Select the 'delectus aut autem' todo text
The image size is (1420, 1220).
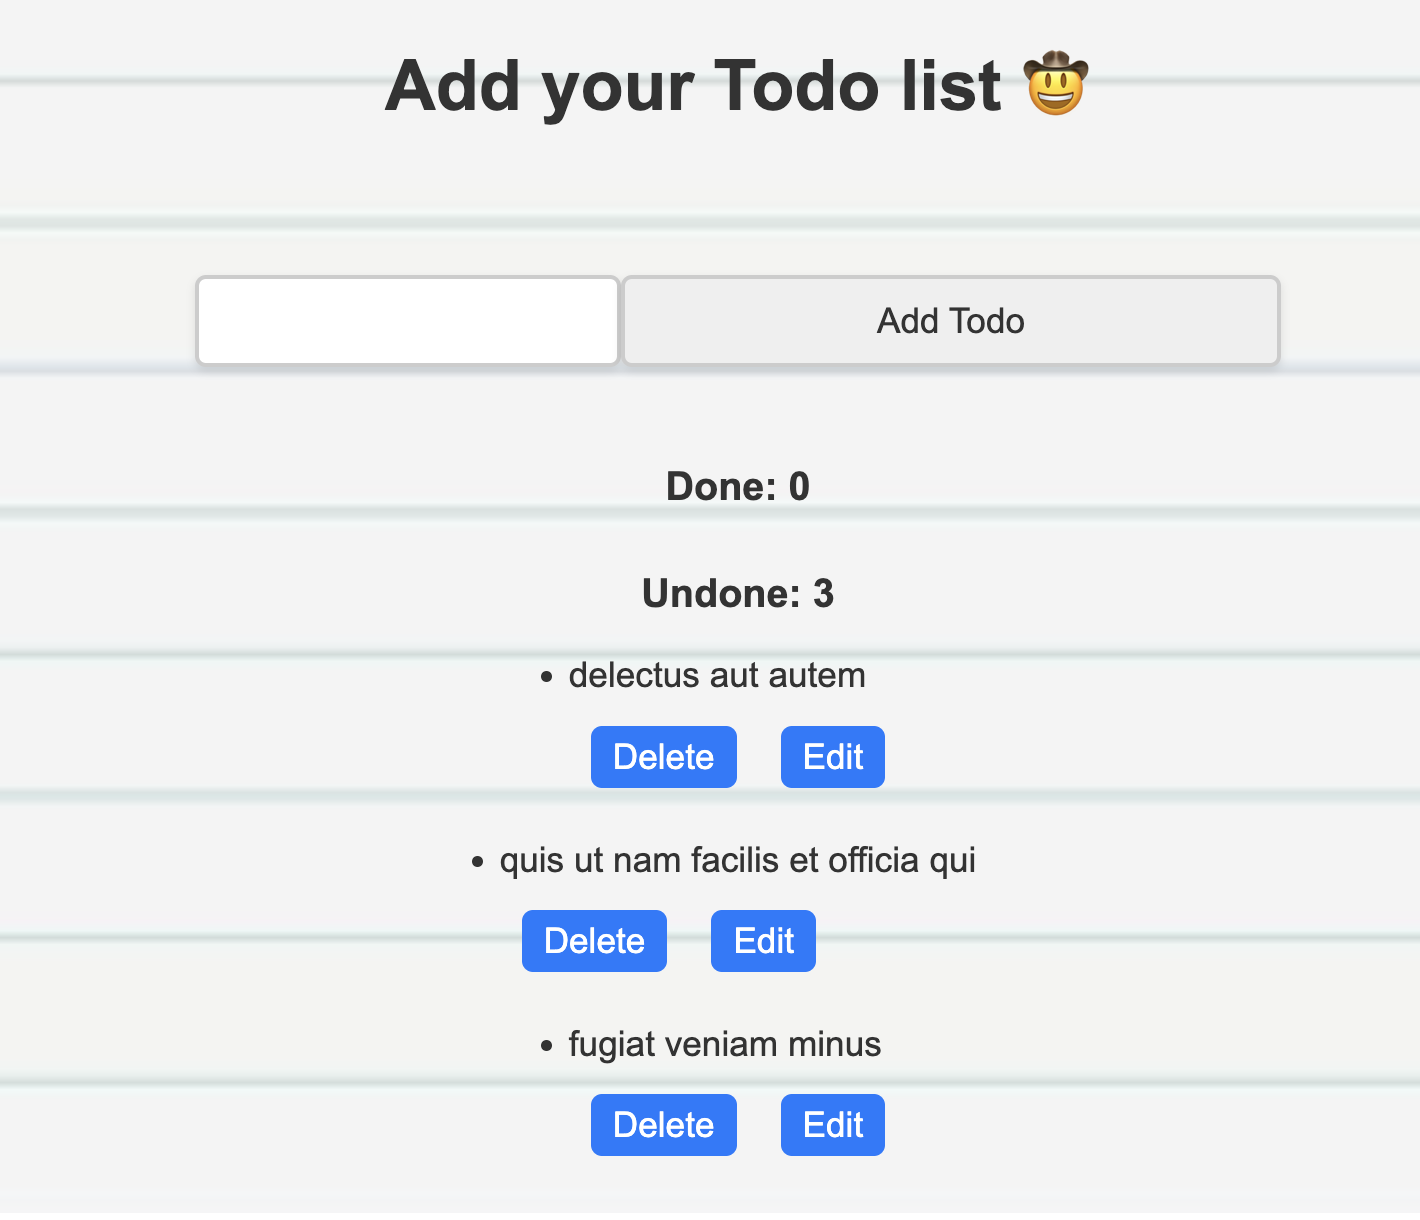tap(717, 676)
